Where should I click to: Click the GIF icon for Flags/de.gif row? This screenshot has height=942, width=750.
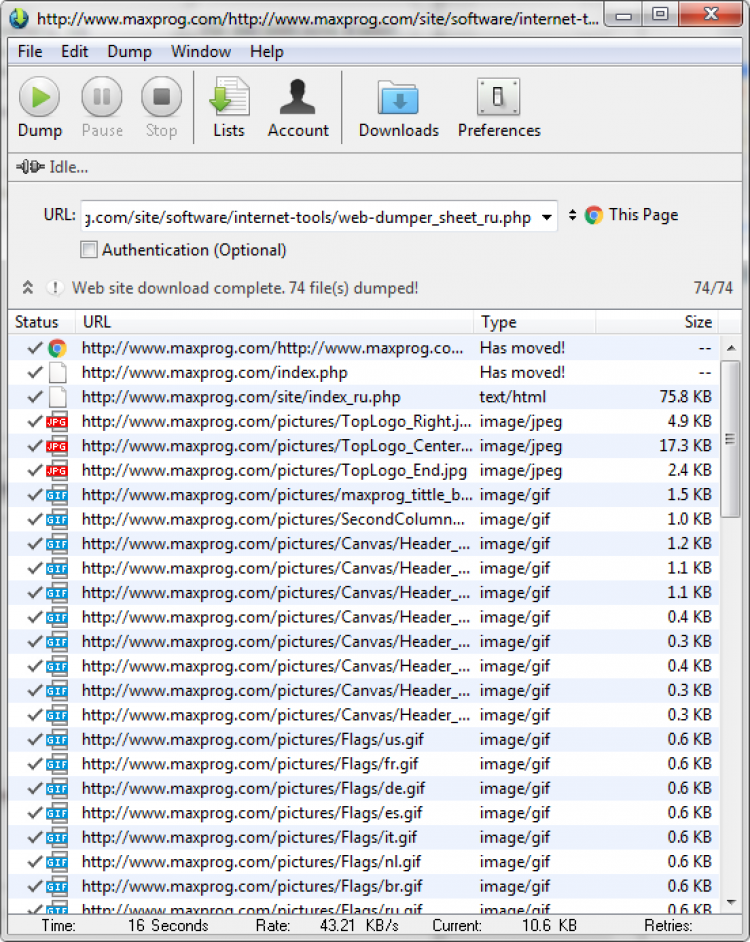(57, 789)
